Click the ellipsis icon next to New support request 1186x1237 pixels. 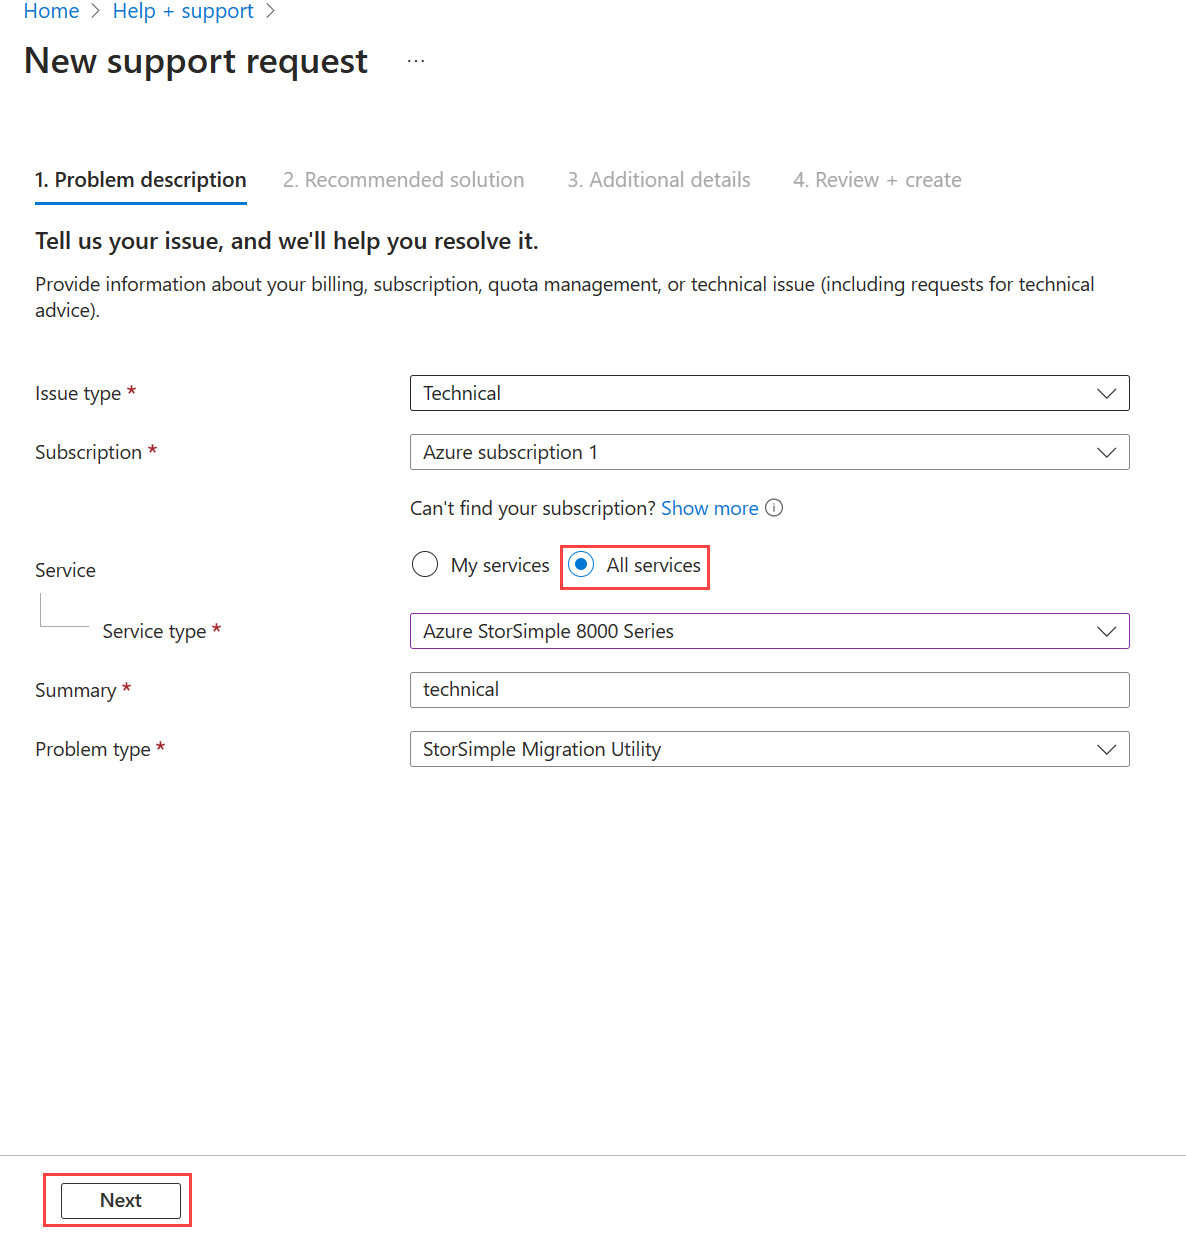coord(415,60)
